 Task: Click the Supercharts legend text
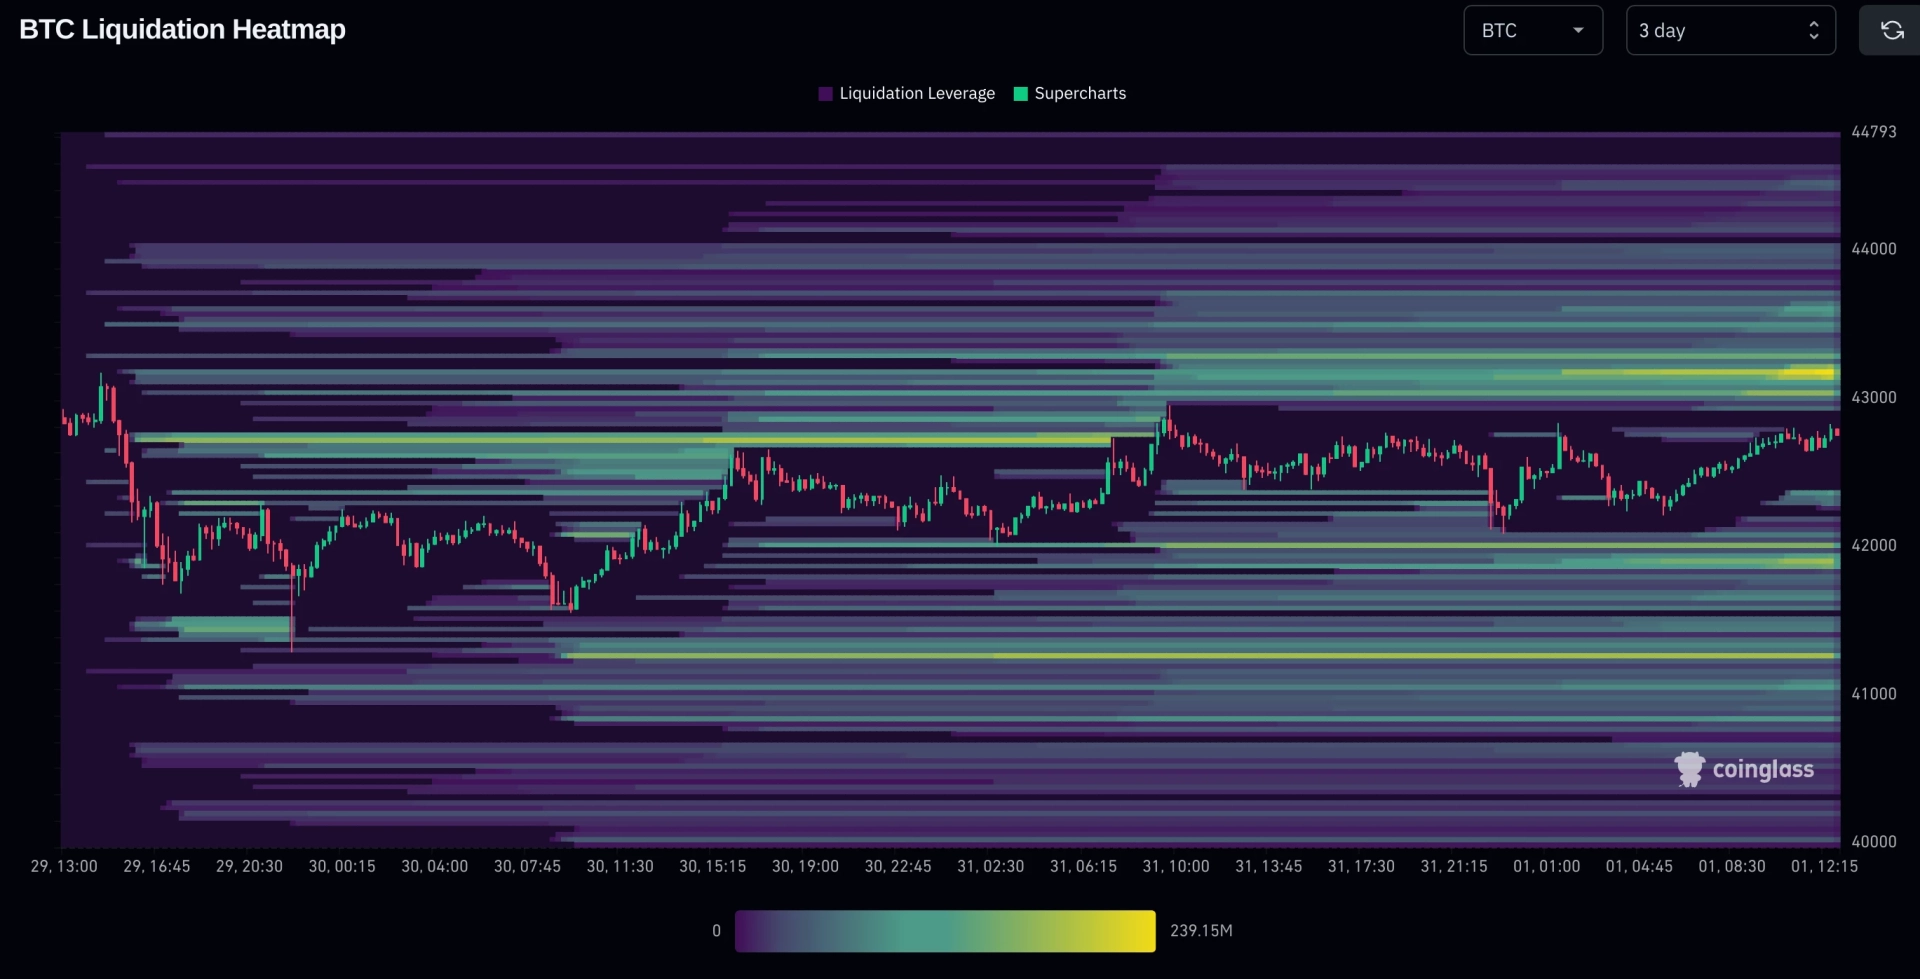(1080, 93)
